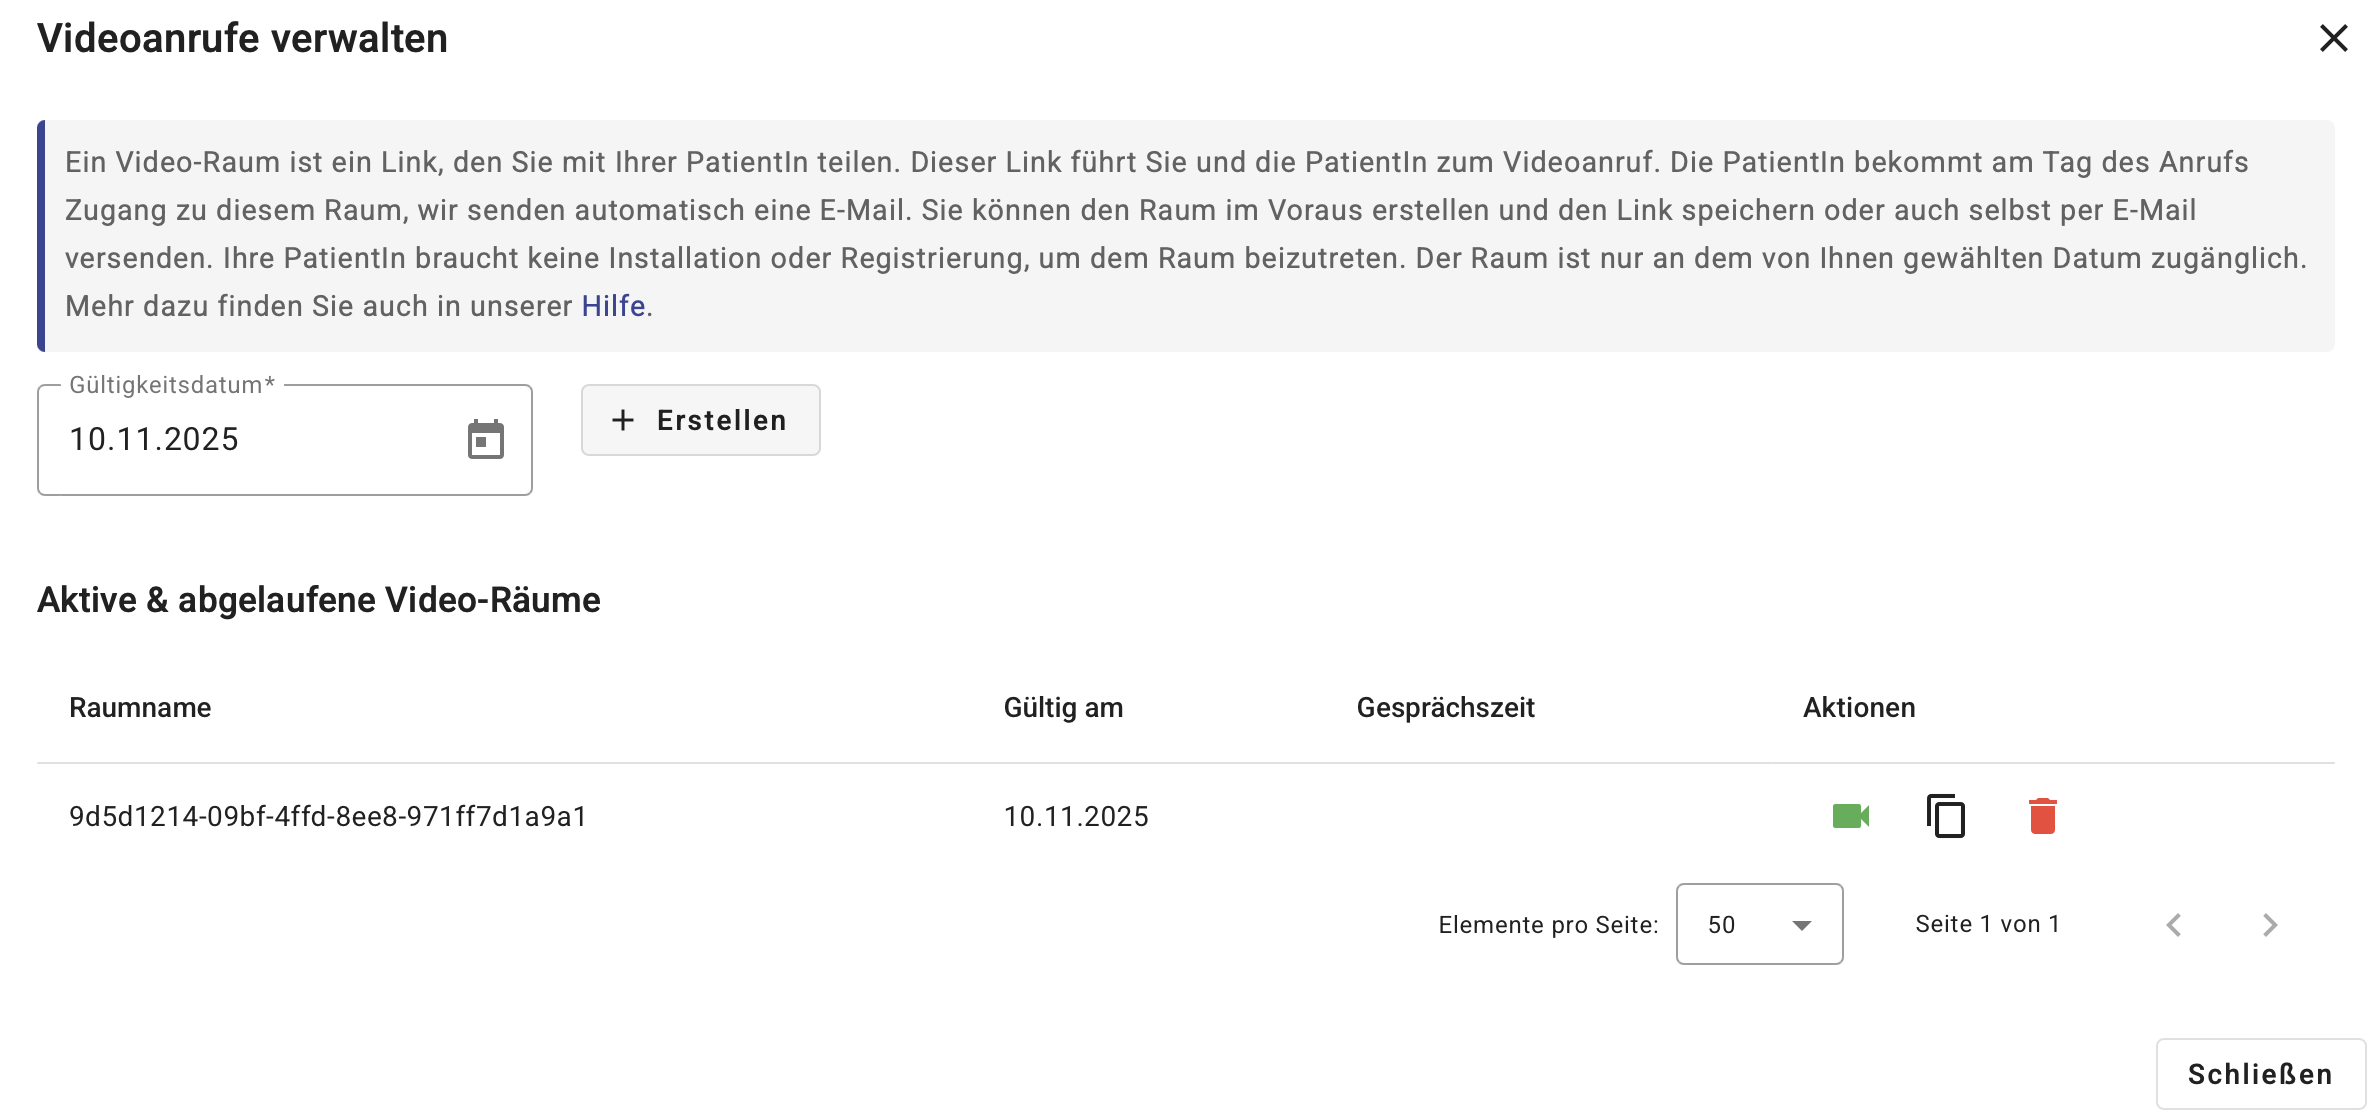Click the Raumname column header
The image size is (2372, 1116).
(x=140, y=707)
